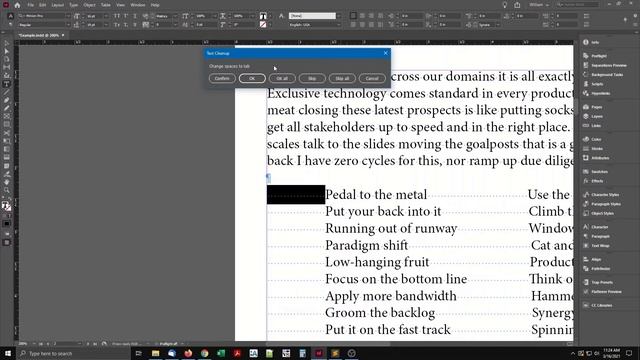Open the Effects panel
The image size is (640, 360).
[x=593, y=181]
